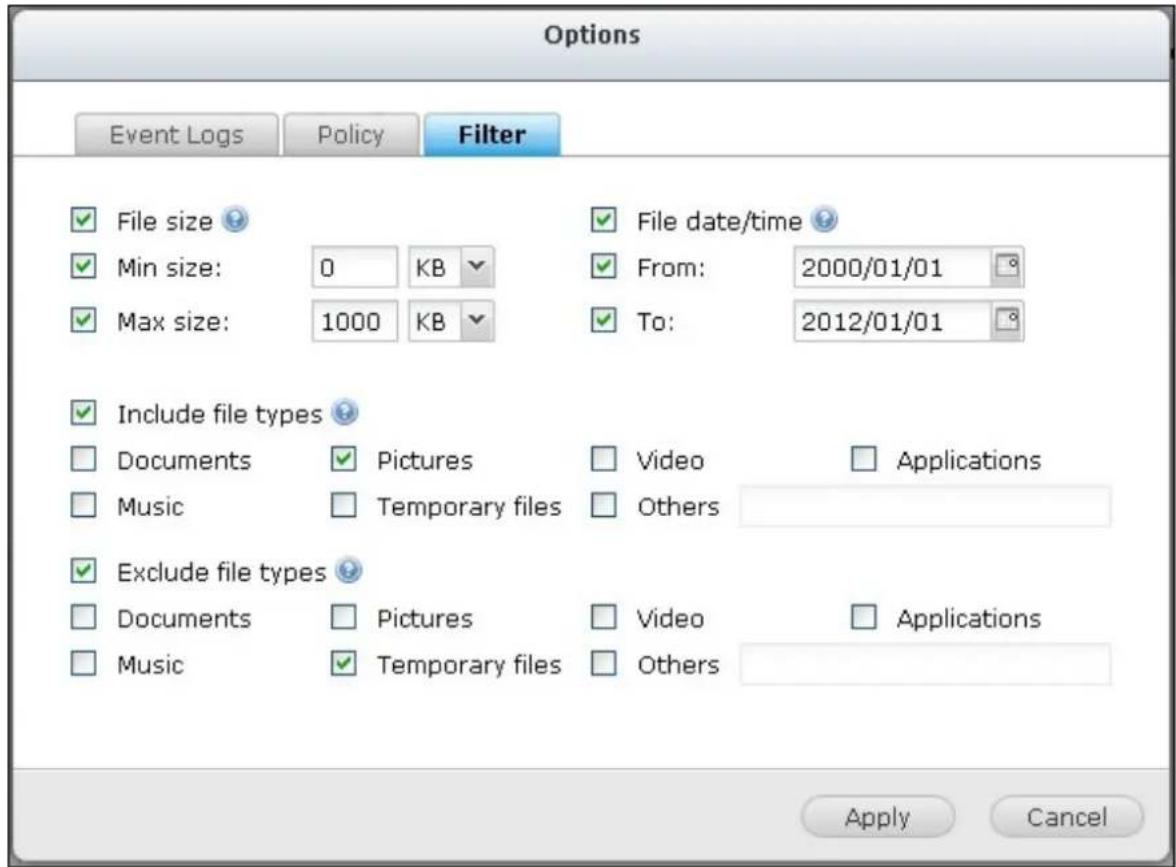Disable the Exclude file types checkbox
Screen dimensions: 1176x867
click(83, 571)
